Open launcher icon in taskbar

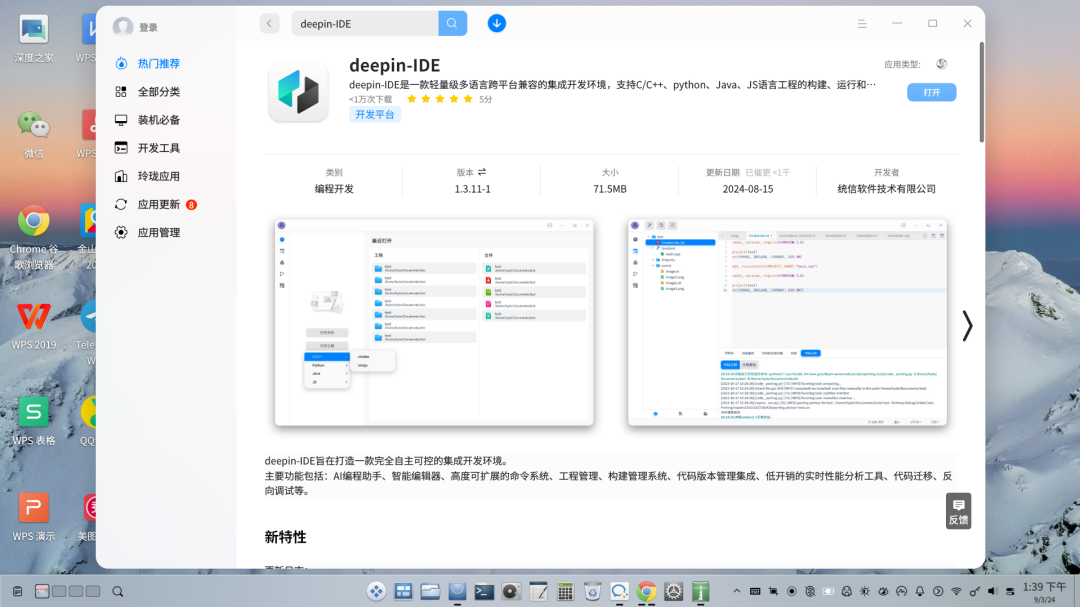tap(376, 591)
